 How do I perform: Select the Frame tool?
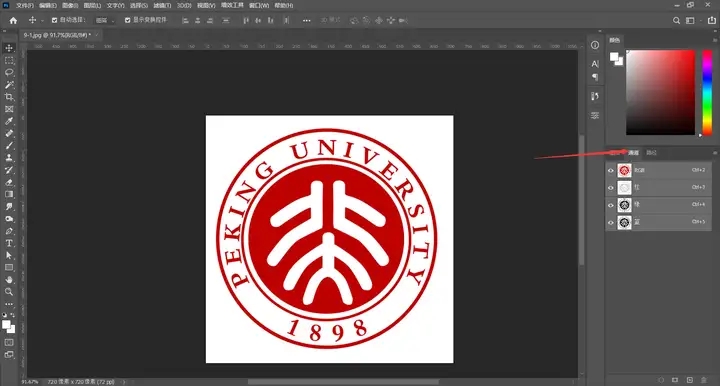click(9, 109)
